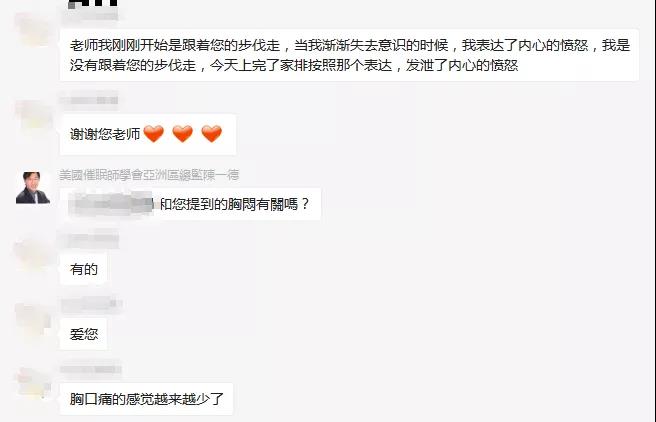Image resolution: width=656 pixels, height=422 pixels.
Task: Select the 有的 reply bubble
Action: pos(83,269)
